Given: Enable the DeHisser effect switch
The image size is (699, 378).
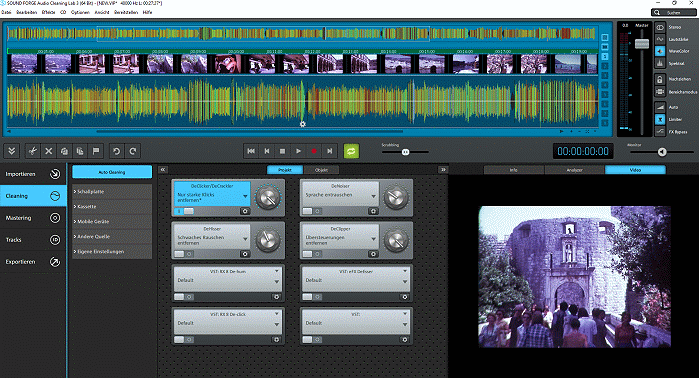Looking at the screenshot, I should 184,254.
